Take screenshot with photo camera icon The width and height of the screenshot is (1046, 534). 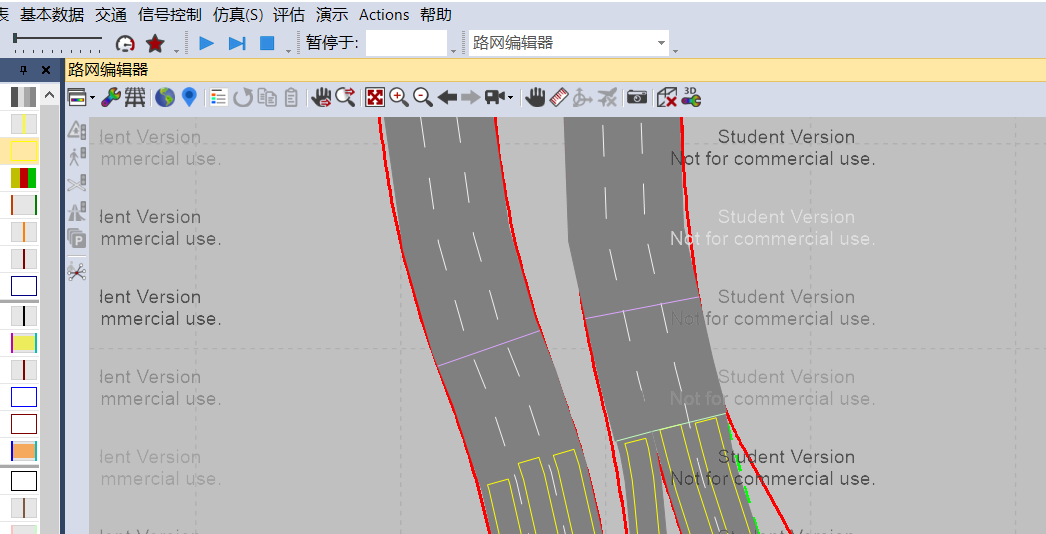[636, 97]
